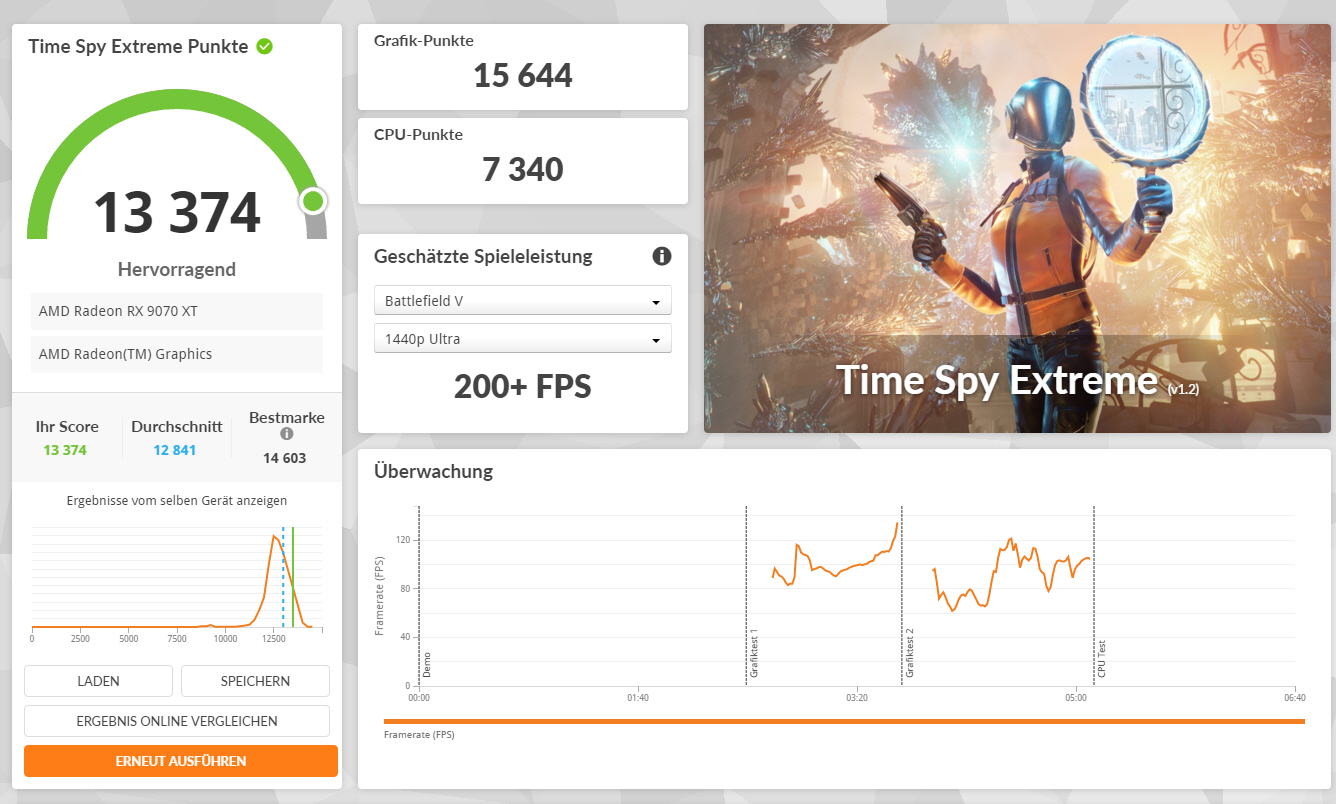Click the orange Framerate (FPS) legend bar

[x=844, y=721]
